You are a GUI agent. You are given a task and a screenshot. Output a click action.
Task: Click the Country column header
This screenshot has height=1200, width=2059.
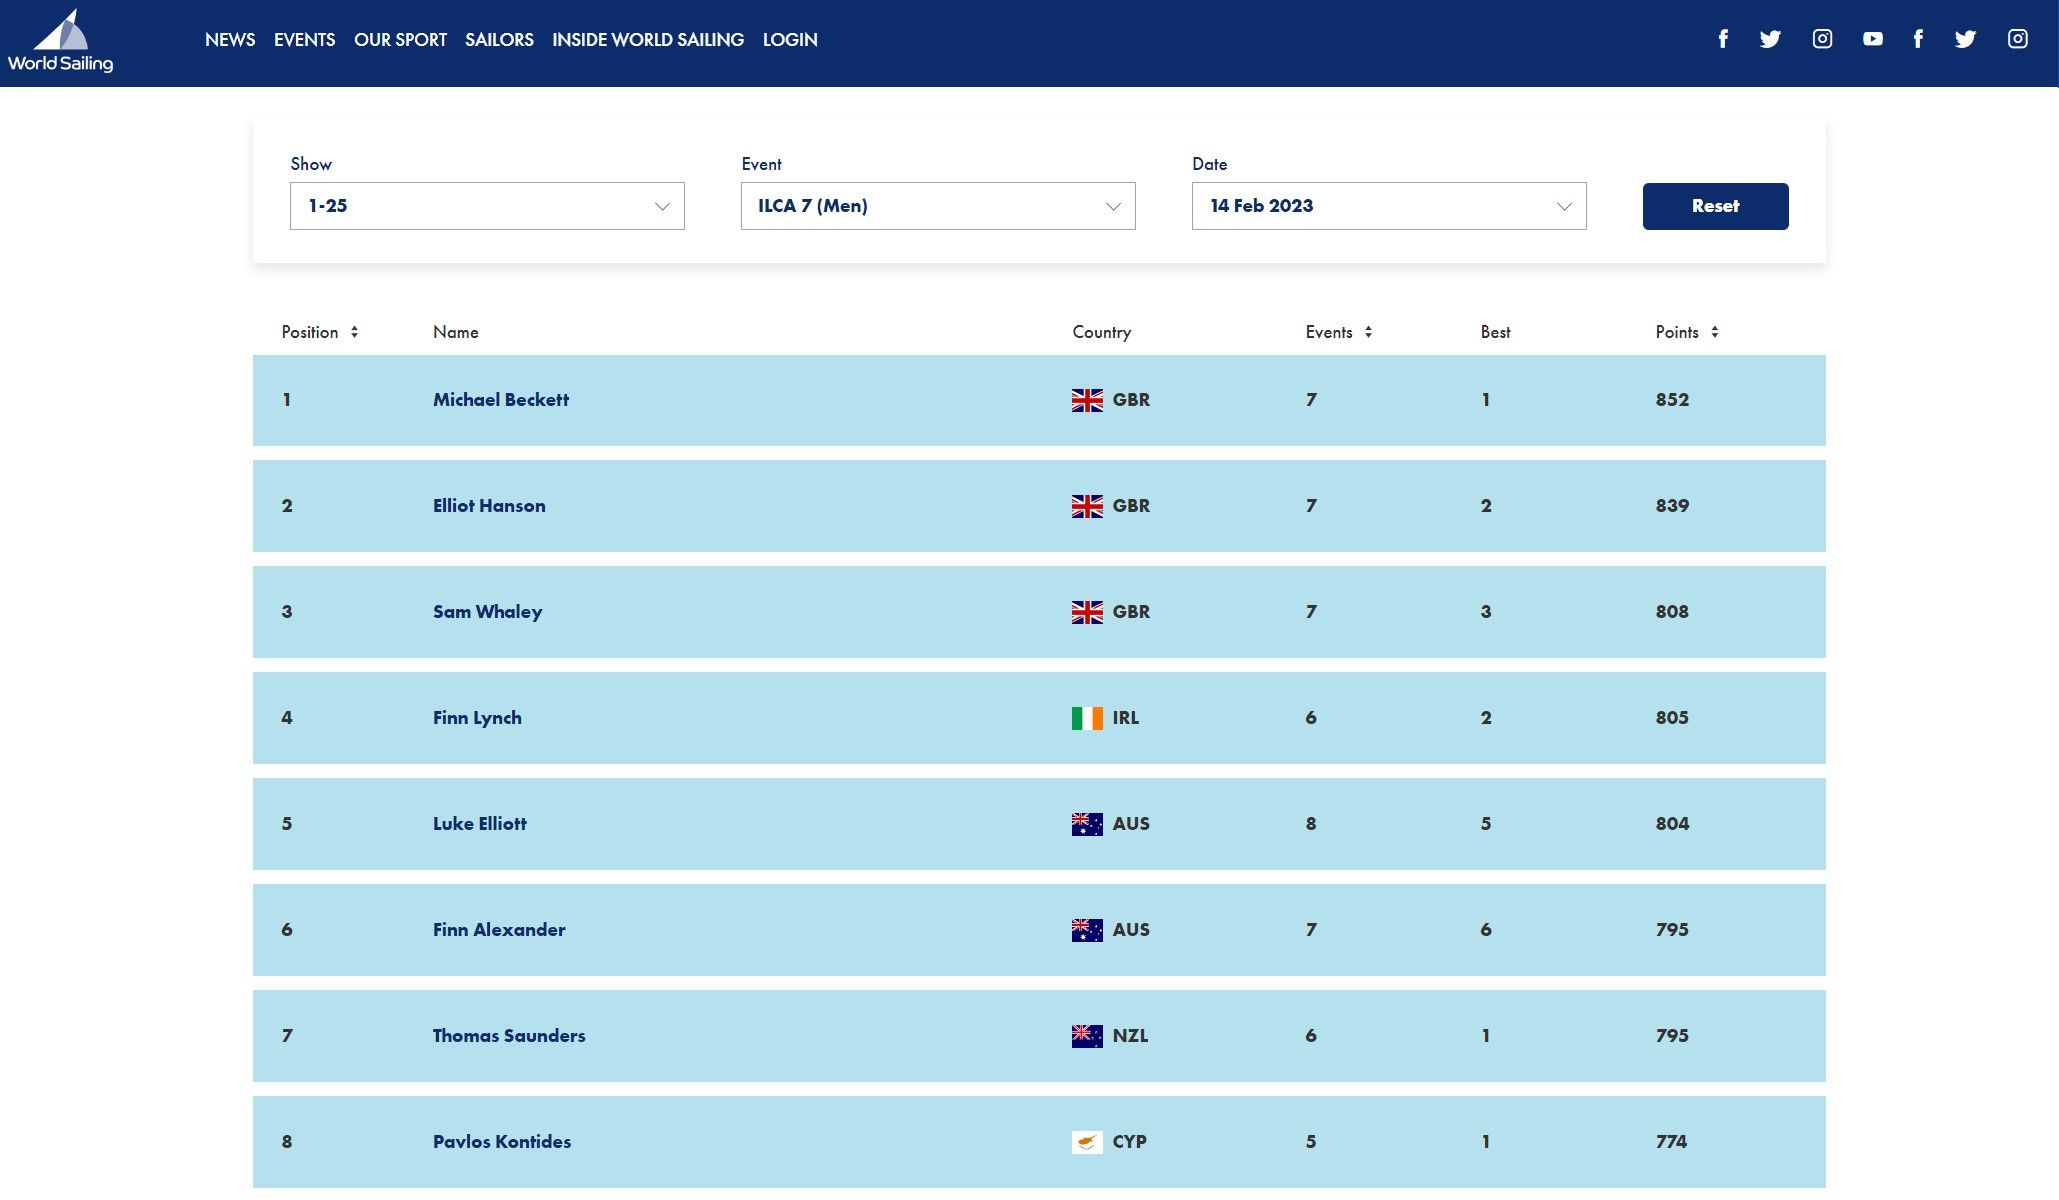click(x=1102, y=332)
